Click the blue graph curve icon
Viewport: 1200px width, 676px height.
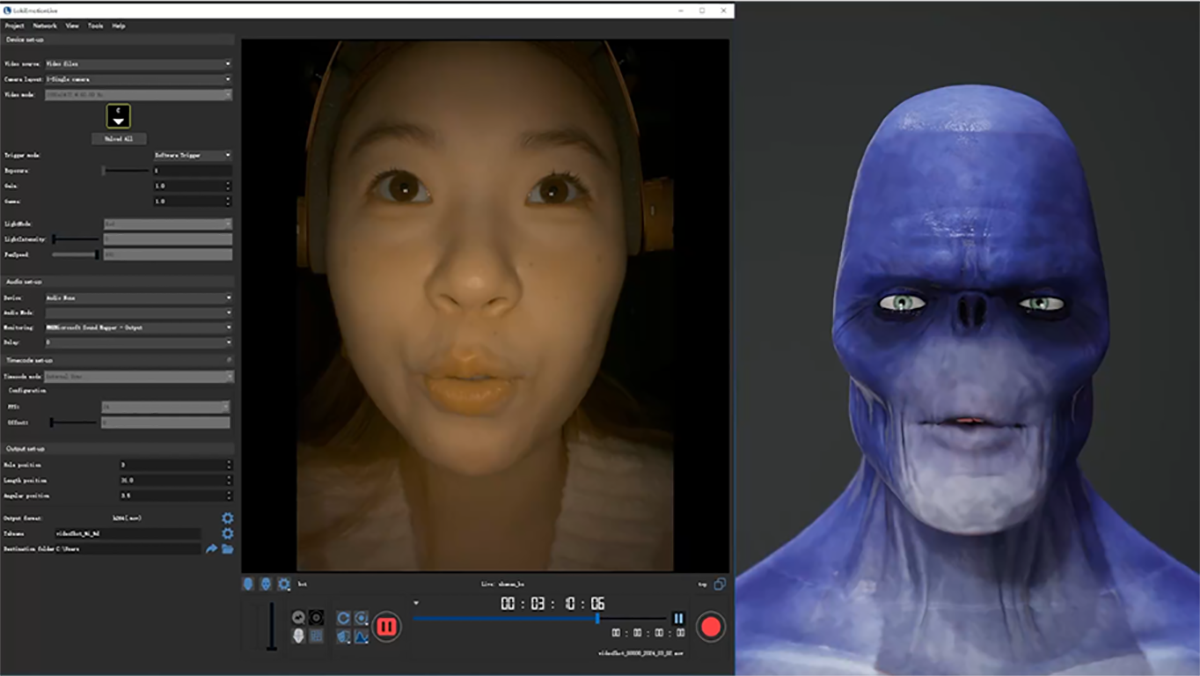click(361, 636)
